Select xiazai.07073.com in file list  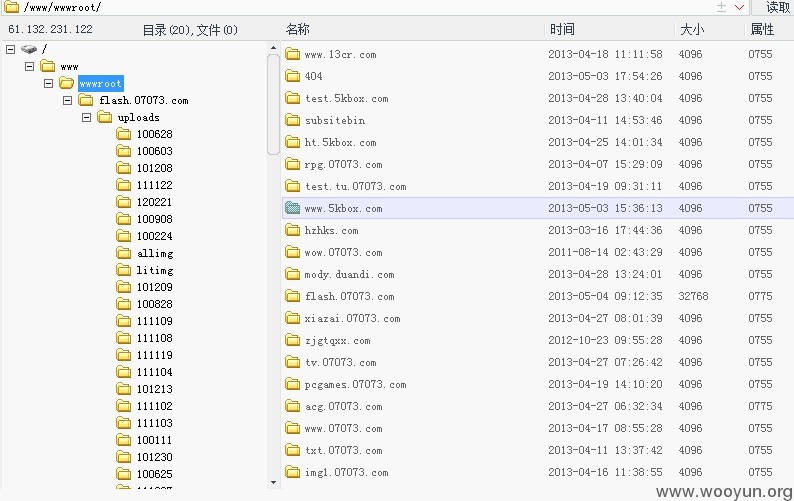[x=352, y=318]
